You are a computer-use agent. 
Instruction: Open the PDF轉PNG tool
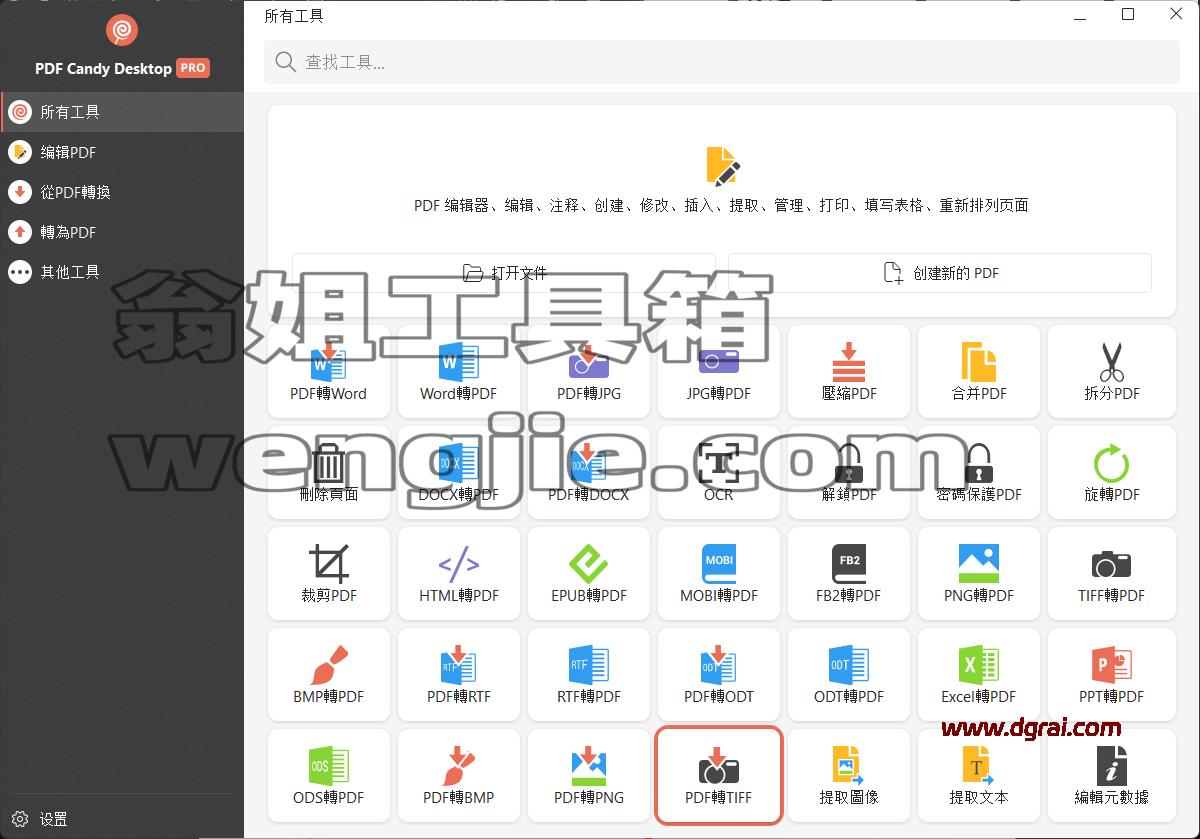click(x=589, y=775)
